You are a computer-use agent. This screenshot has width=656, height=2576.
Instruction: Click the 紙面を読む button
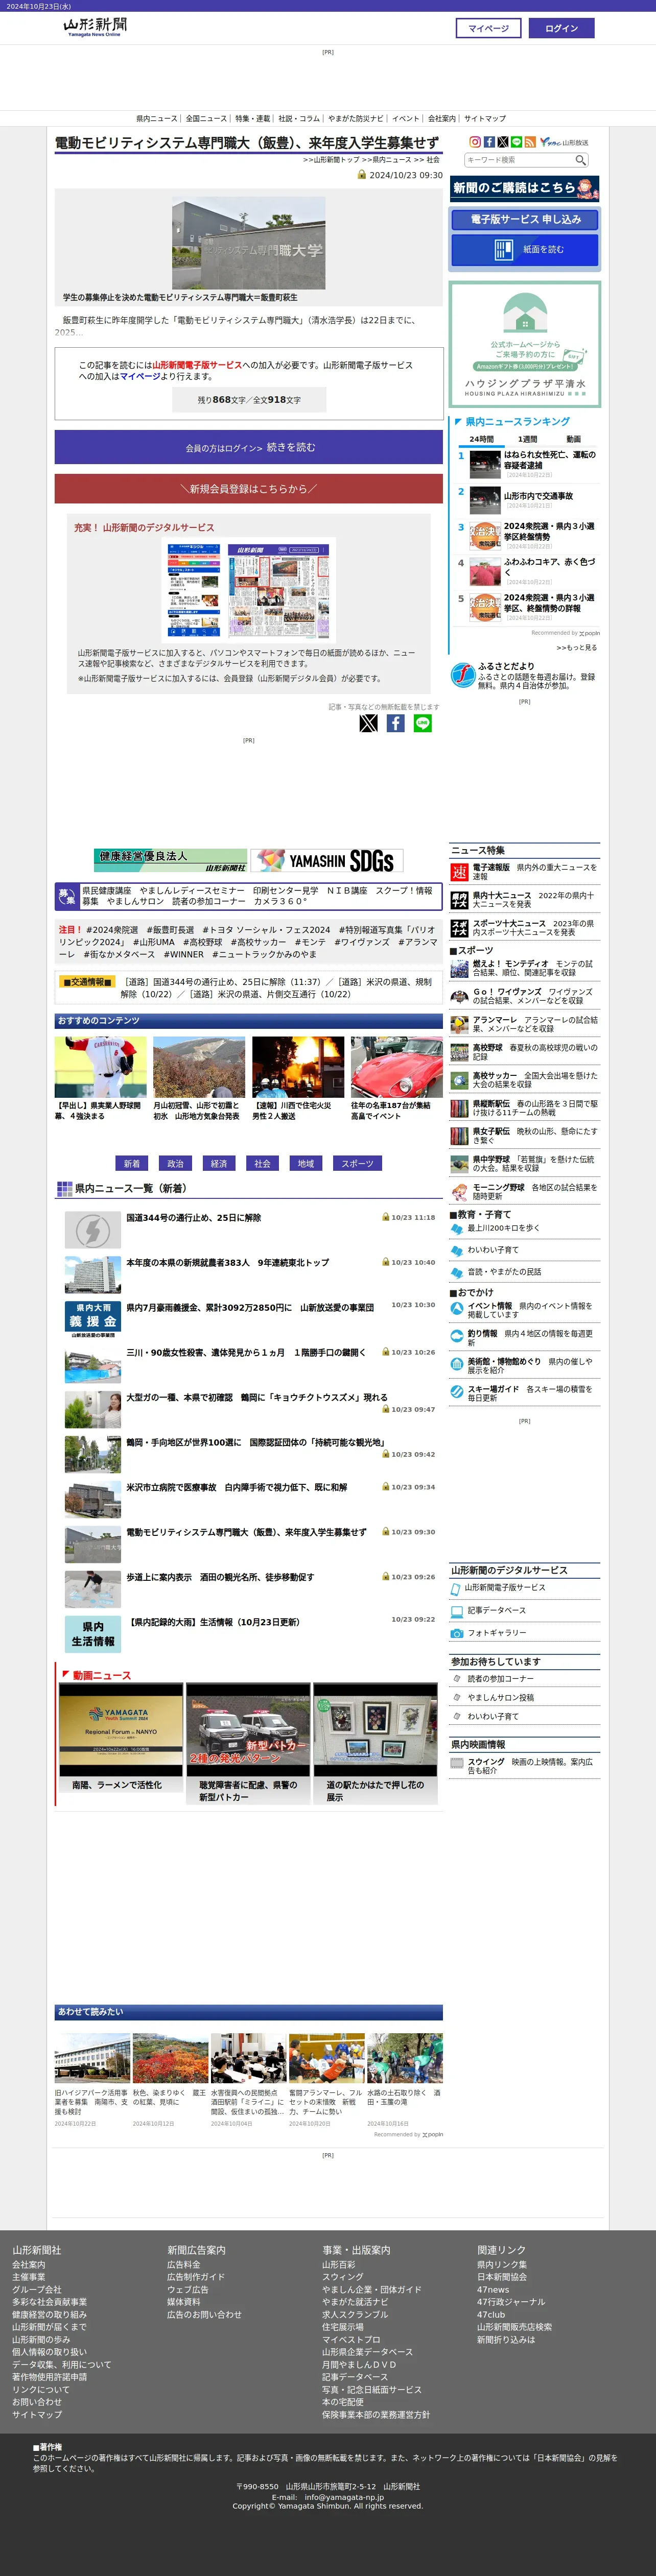pos(525,249)
